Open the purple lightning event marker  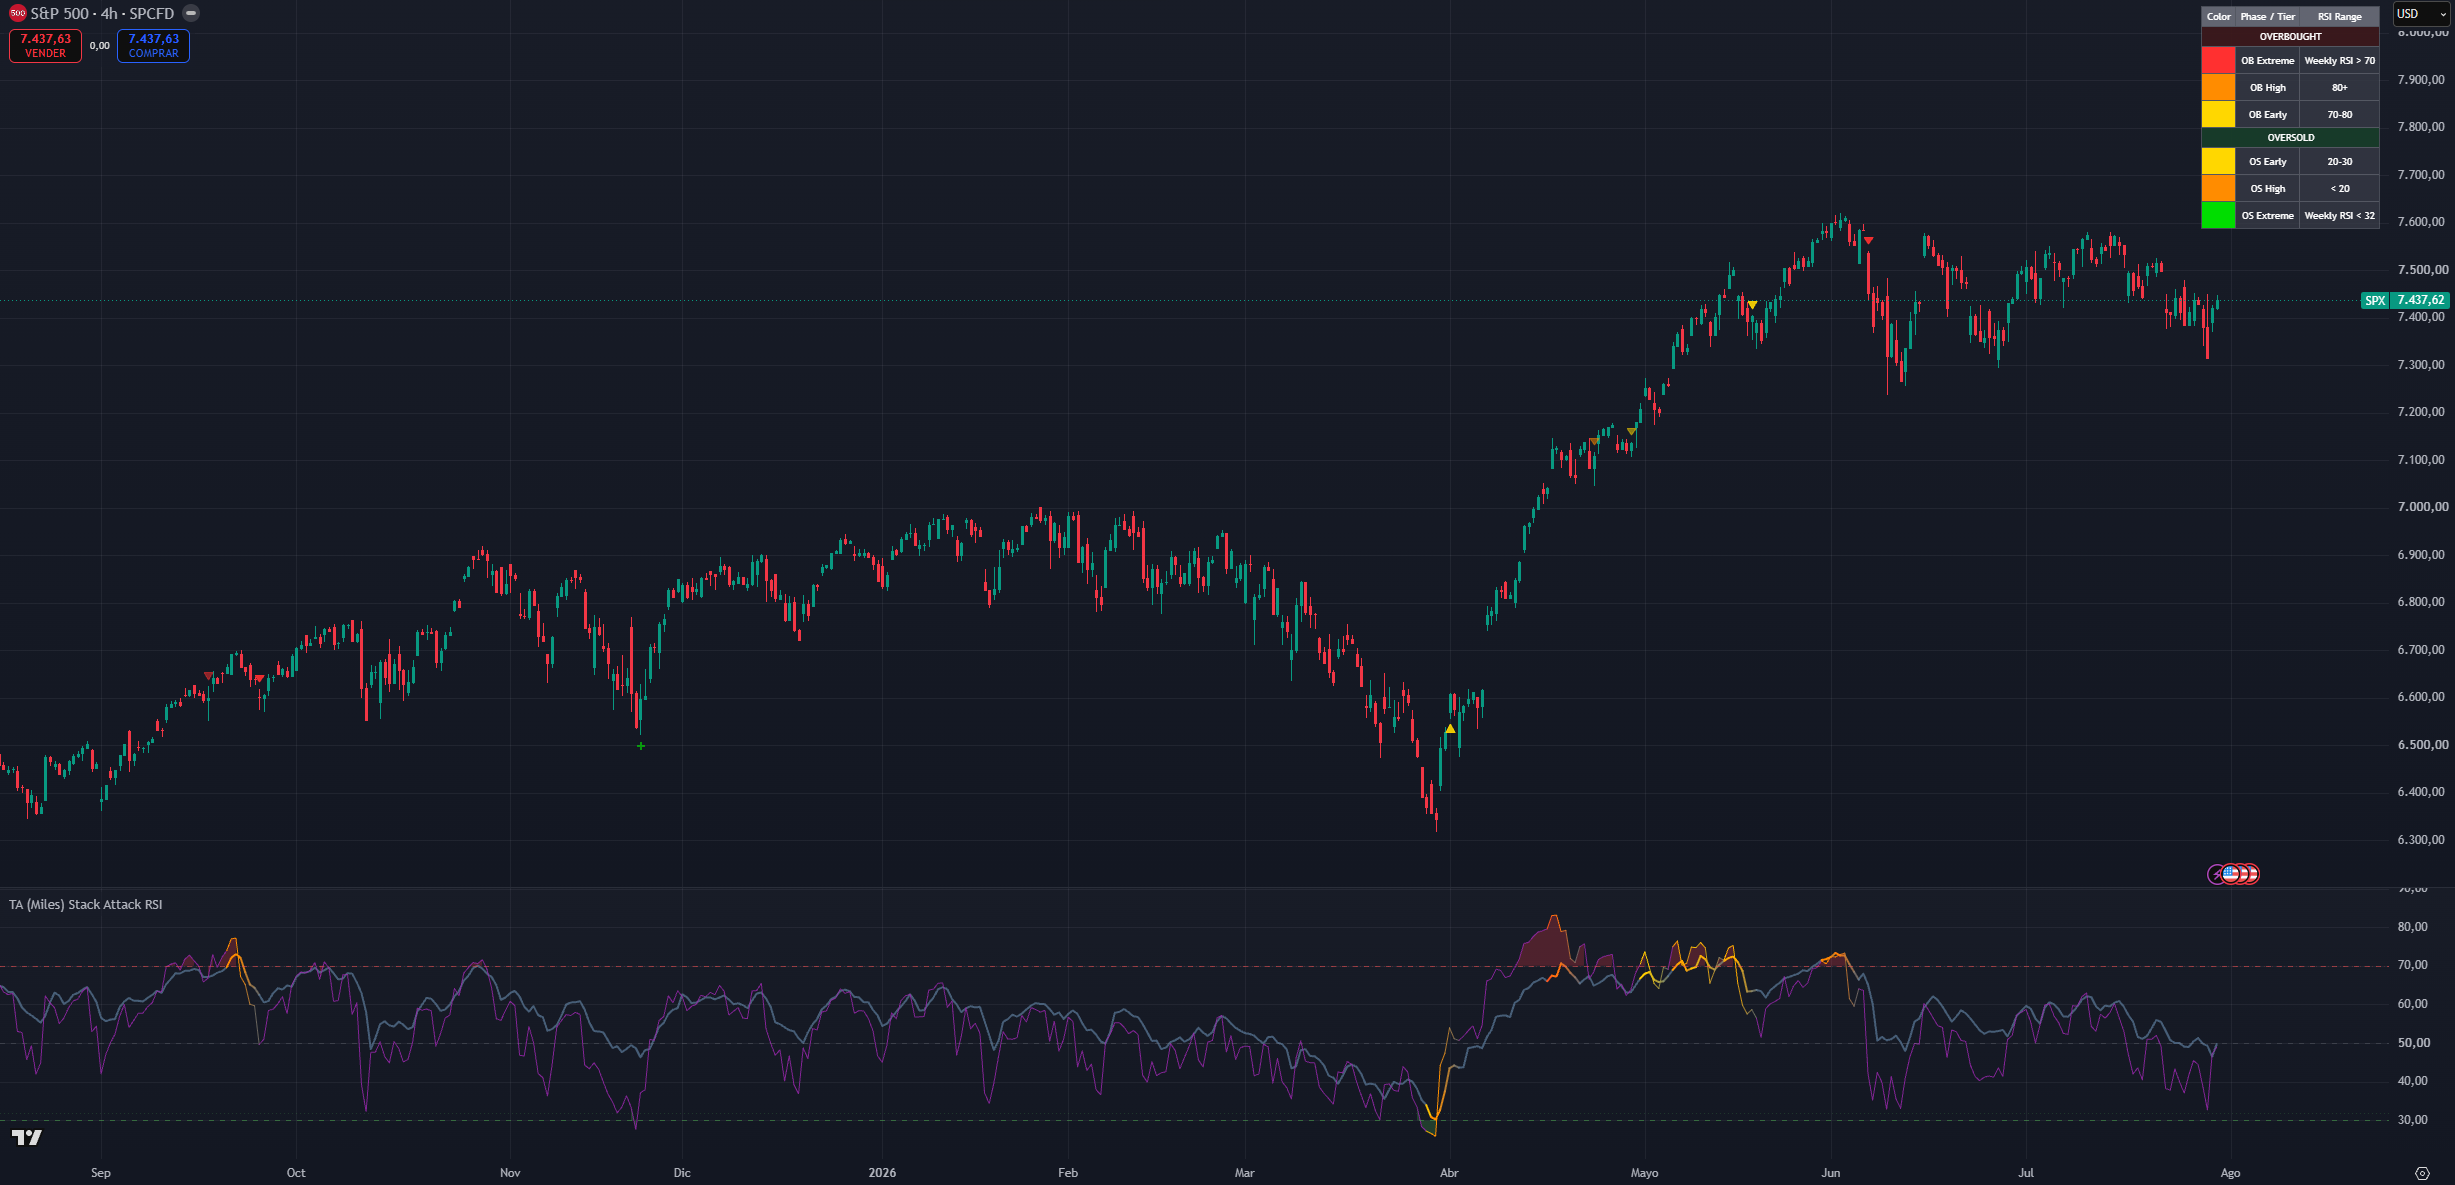(2216, 874)
